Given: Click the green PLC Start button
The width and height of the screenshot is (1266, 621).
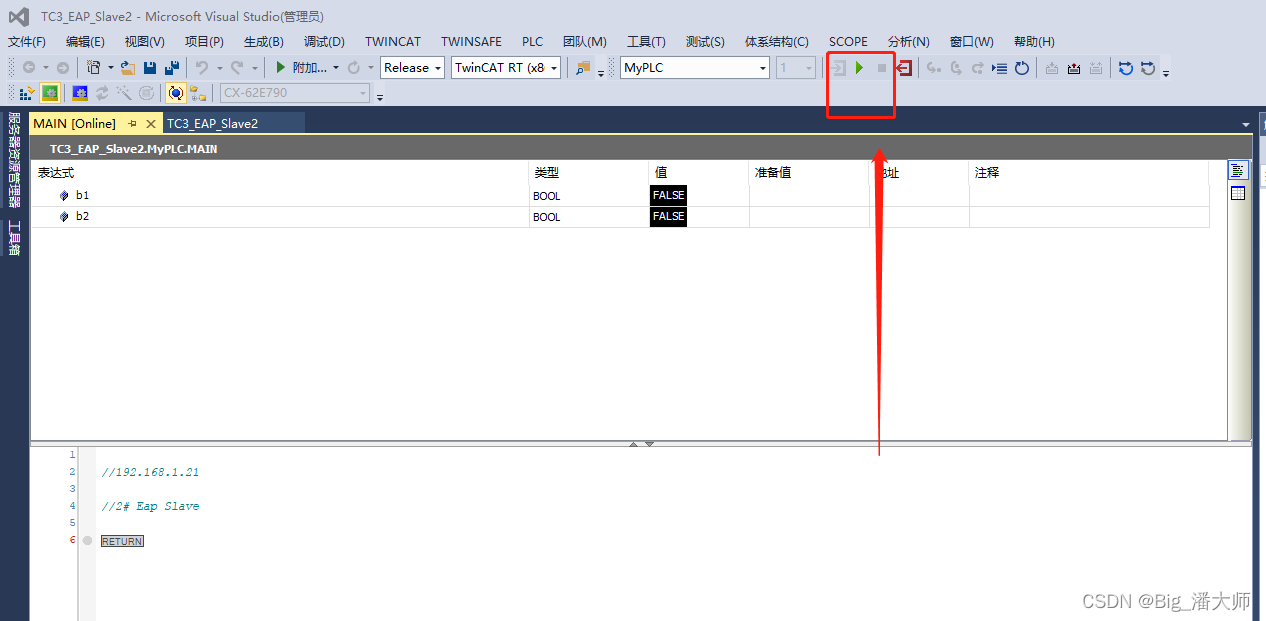Looking at the screenshot, I should click(859, 68).
